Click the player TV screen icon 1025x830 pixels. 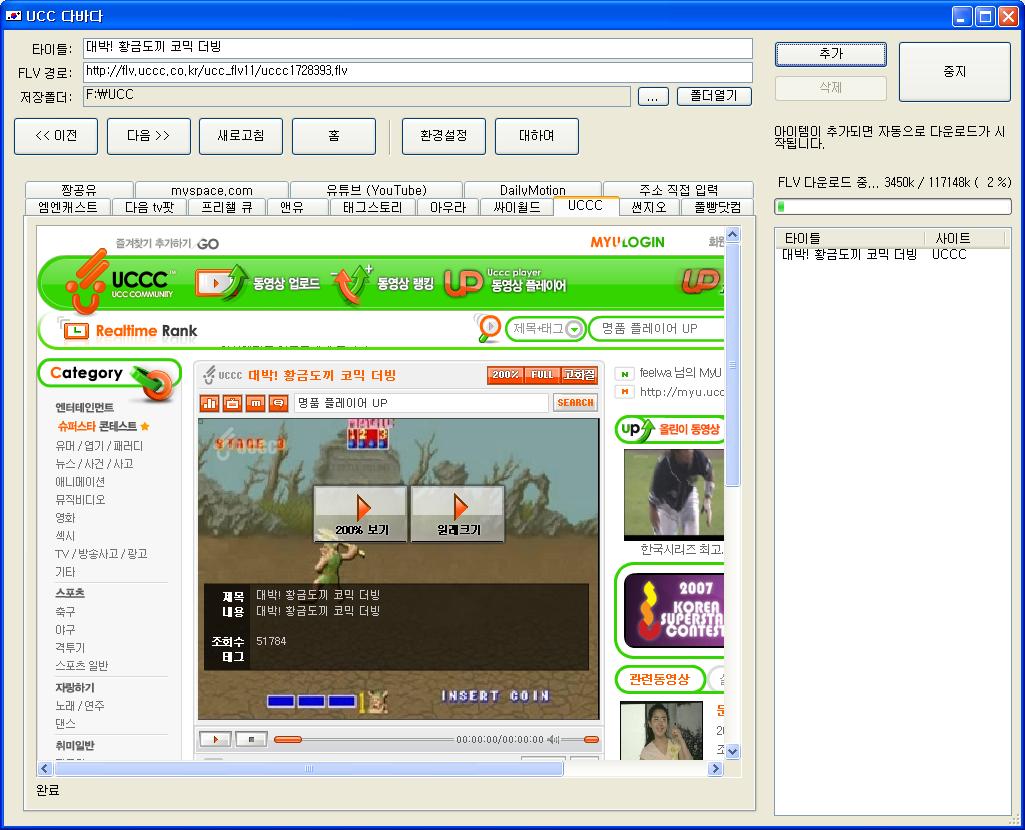[x=233, y=403]
